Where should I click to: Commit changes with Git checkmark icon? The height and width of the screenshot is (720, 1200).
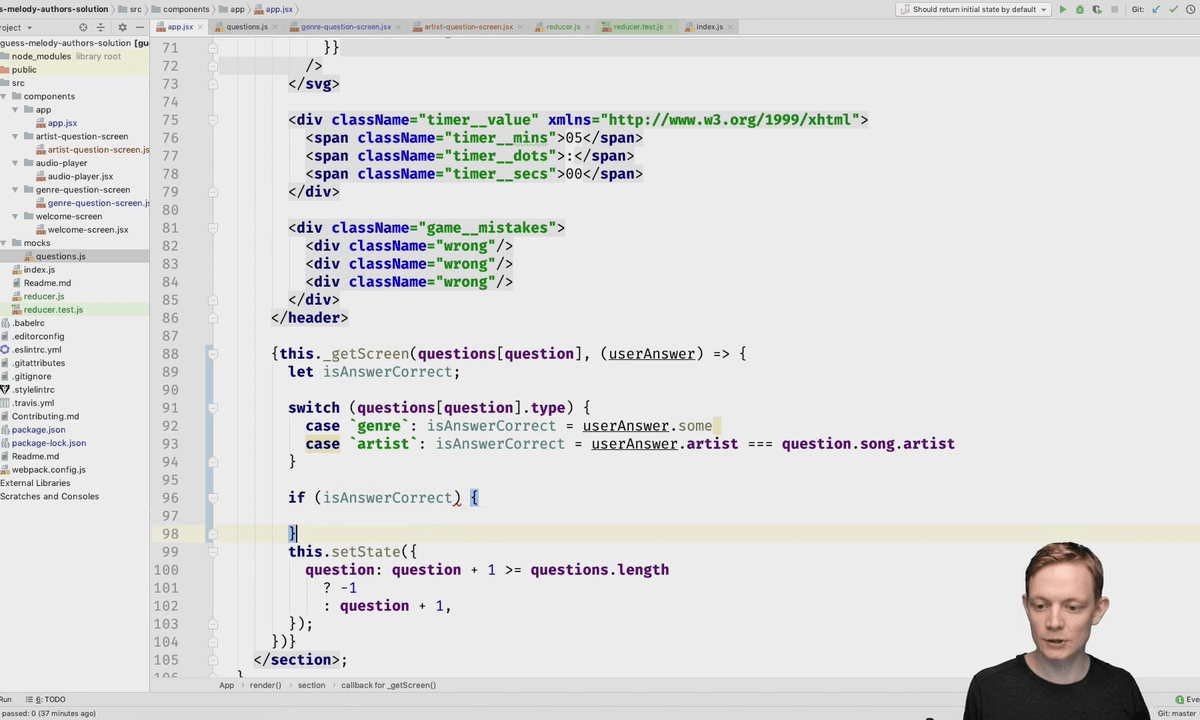click(x=1173, y=10)
